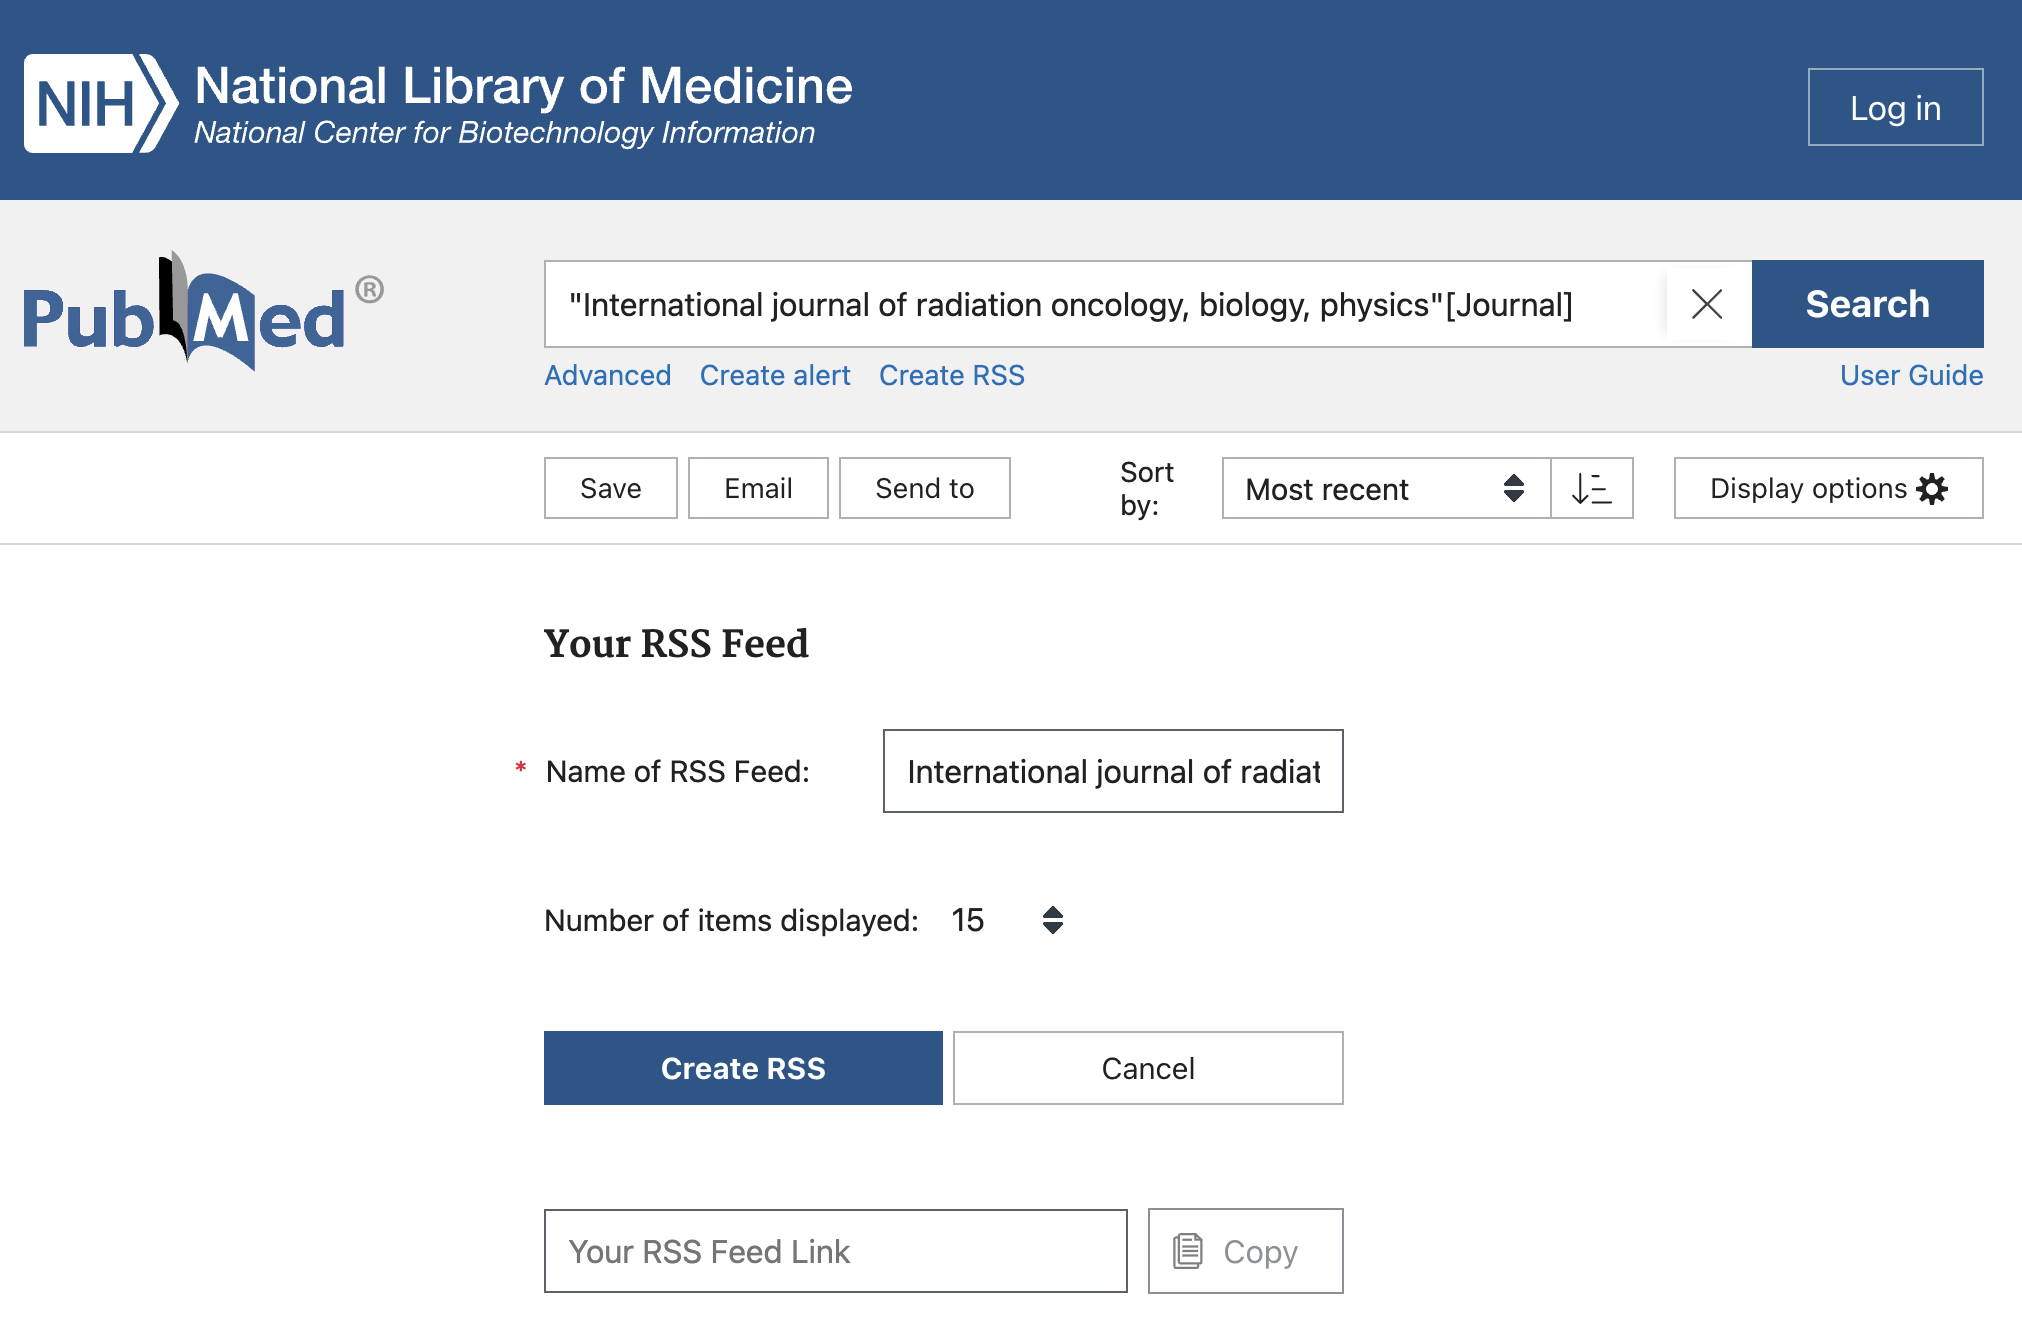The image size is (2022, 1334).
Task: Increase number of items displayed stepper
Action: coord(1053,910)
